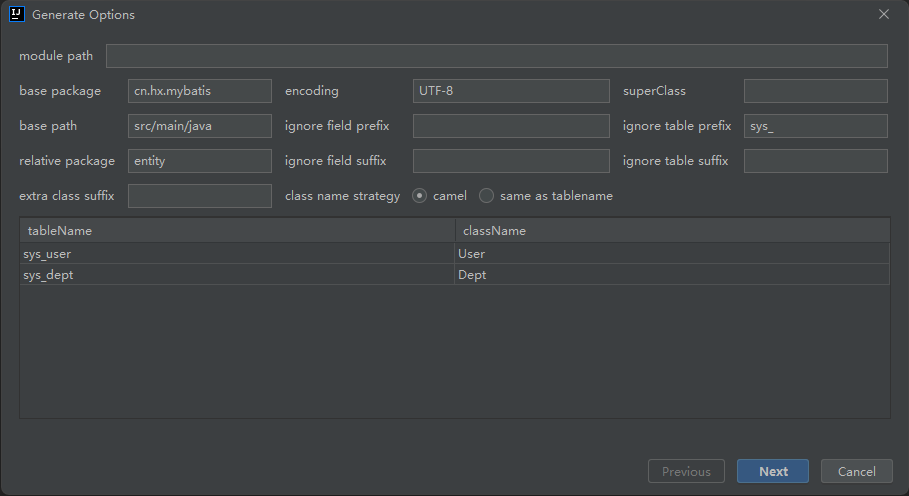Viewport: 909px width, 496px height.
Task: Select the User class name cell
Action: pyautogui.click(x=672, y=254)
